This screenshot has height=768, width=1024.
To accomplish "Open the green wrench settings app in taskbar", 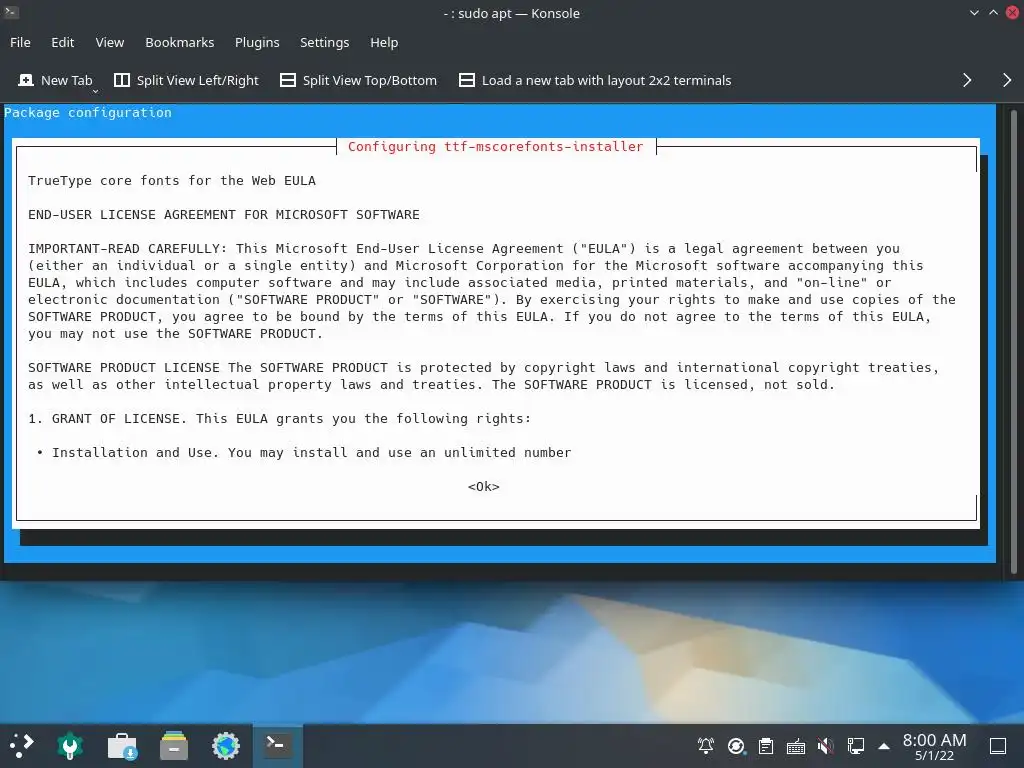I will pos(70,746).
